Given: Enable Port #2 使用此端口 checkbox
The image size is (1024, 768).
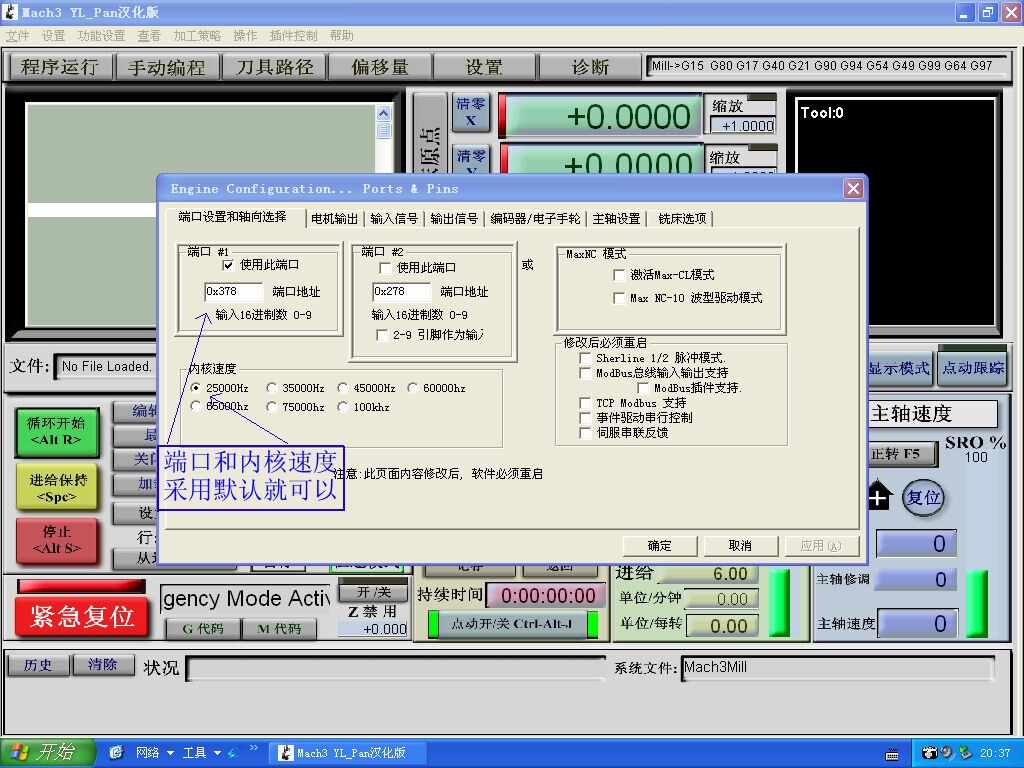Looking at the screenshot, I should pos(385,268).
